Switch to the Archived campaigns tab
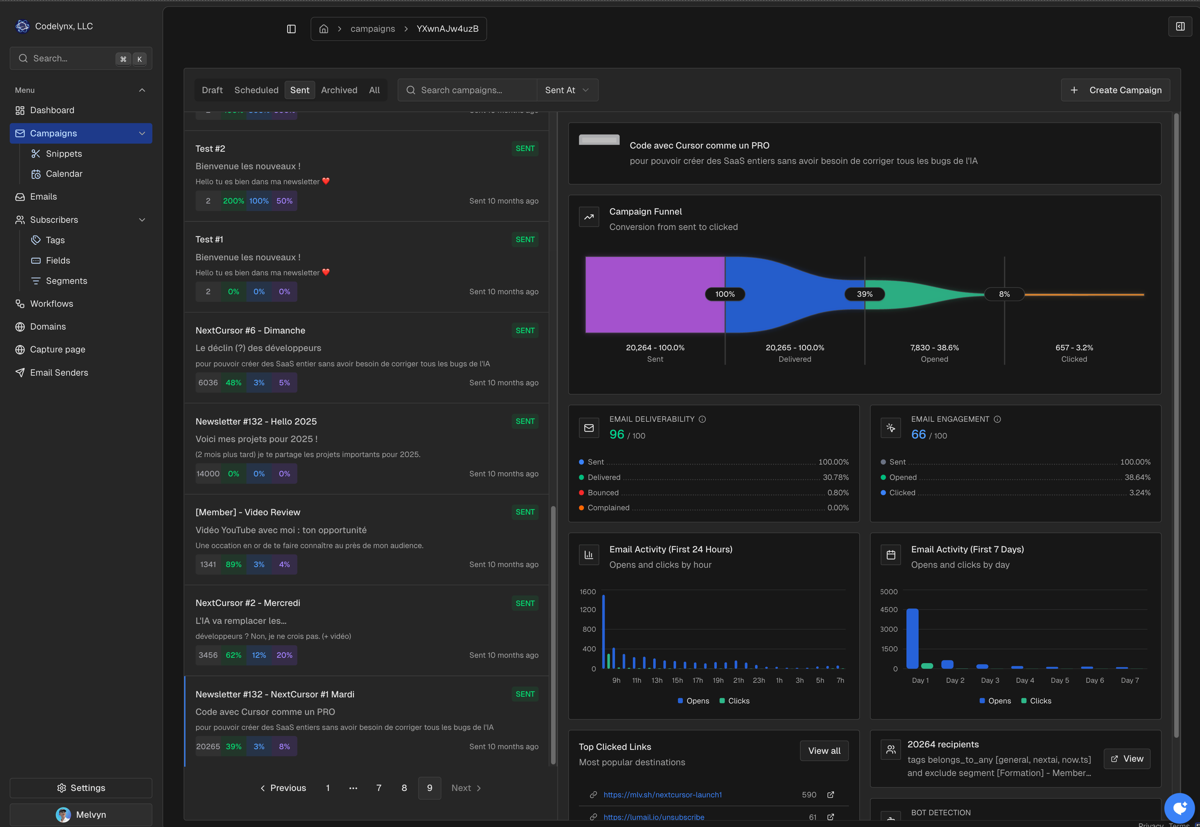 (339, 90)
